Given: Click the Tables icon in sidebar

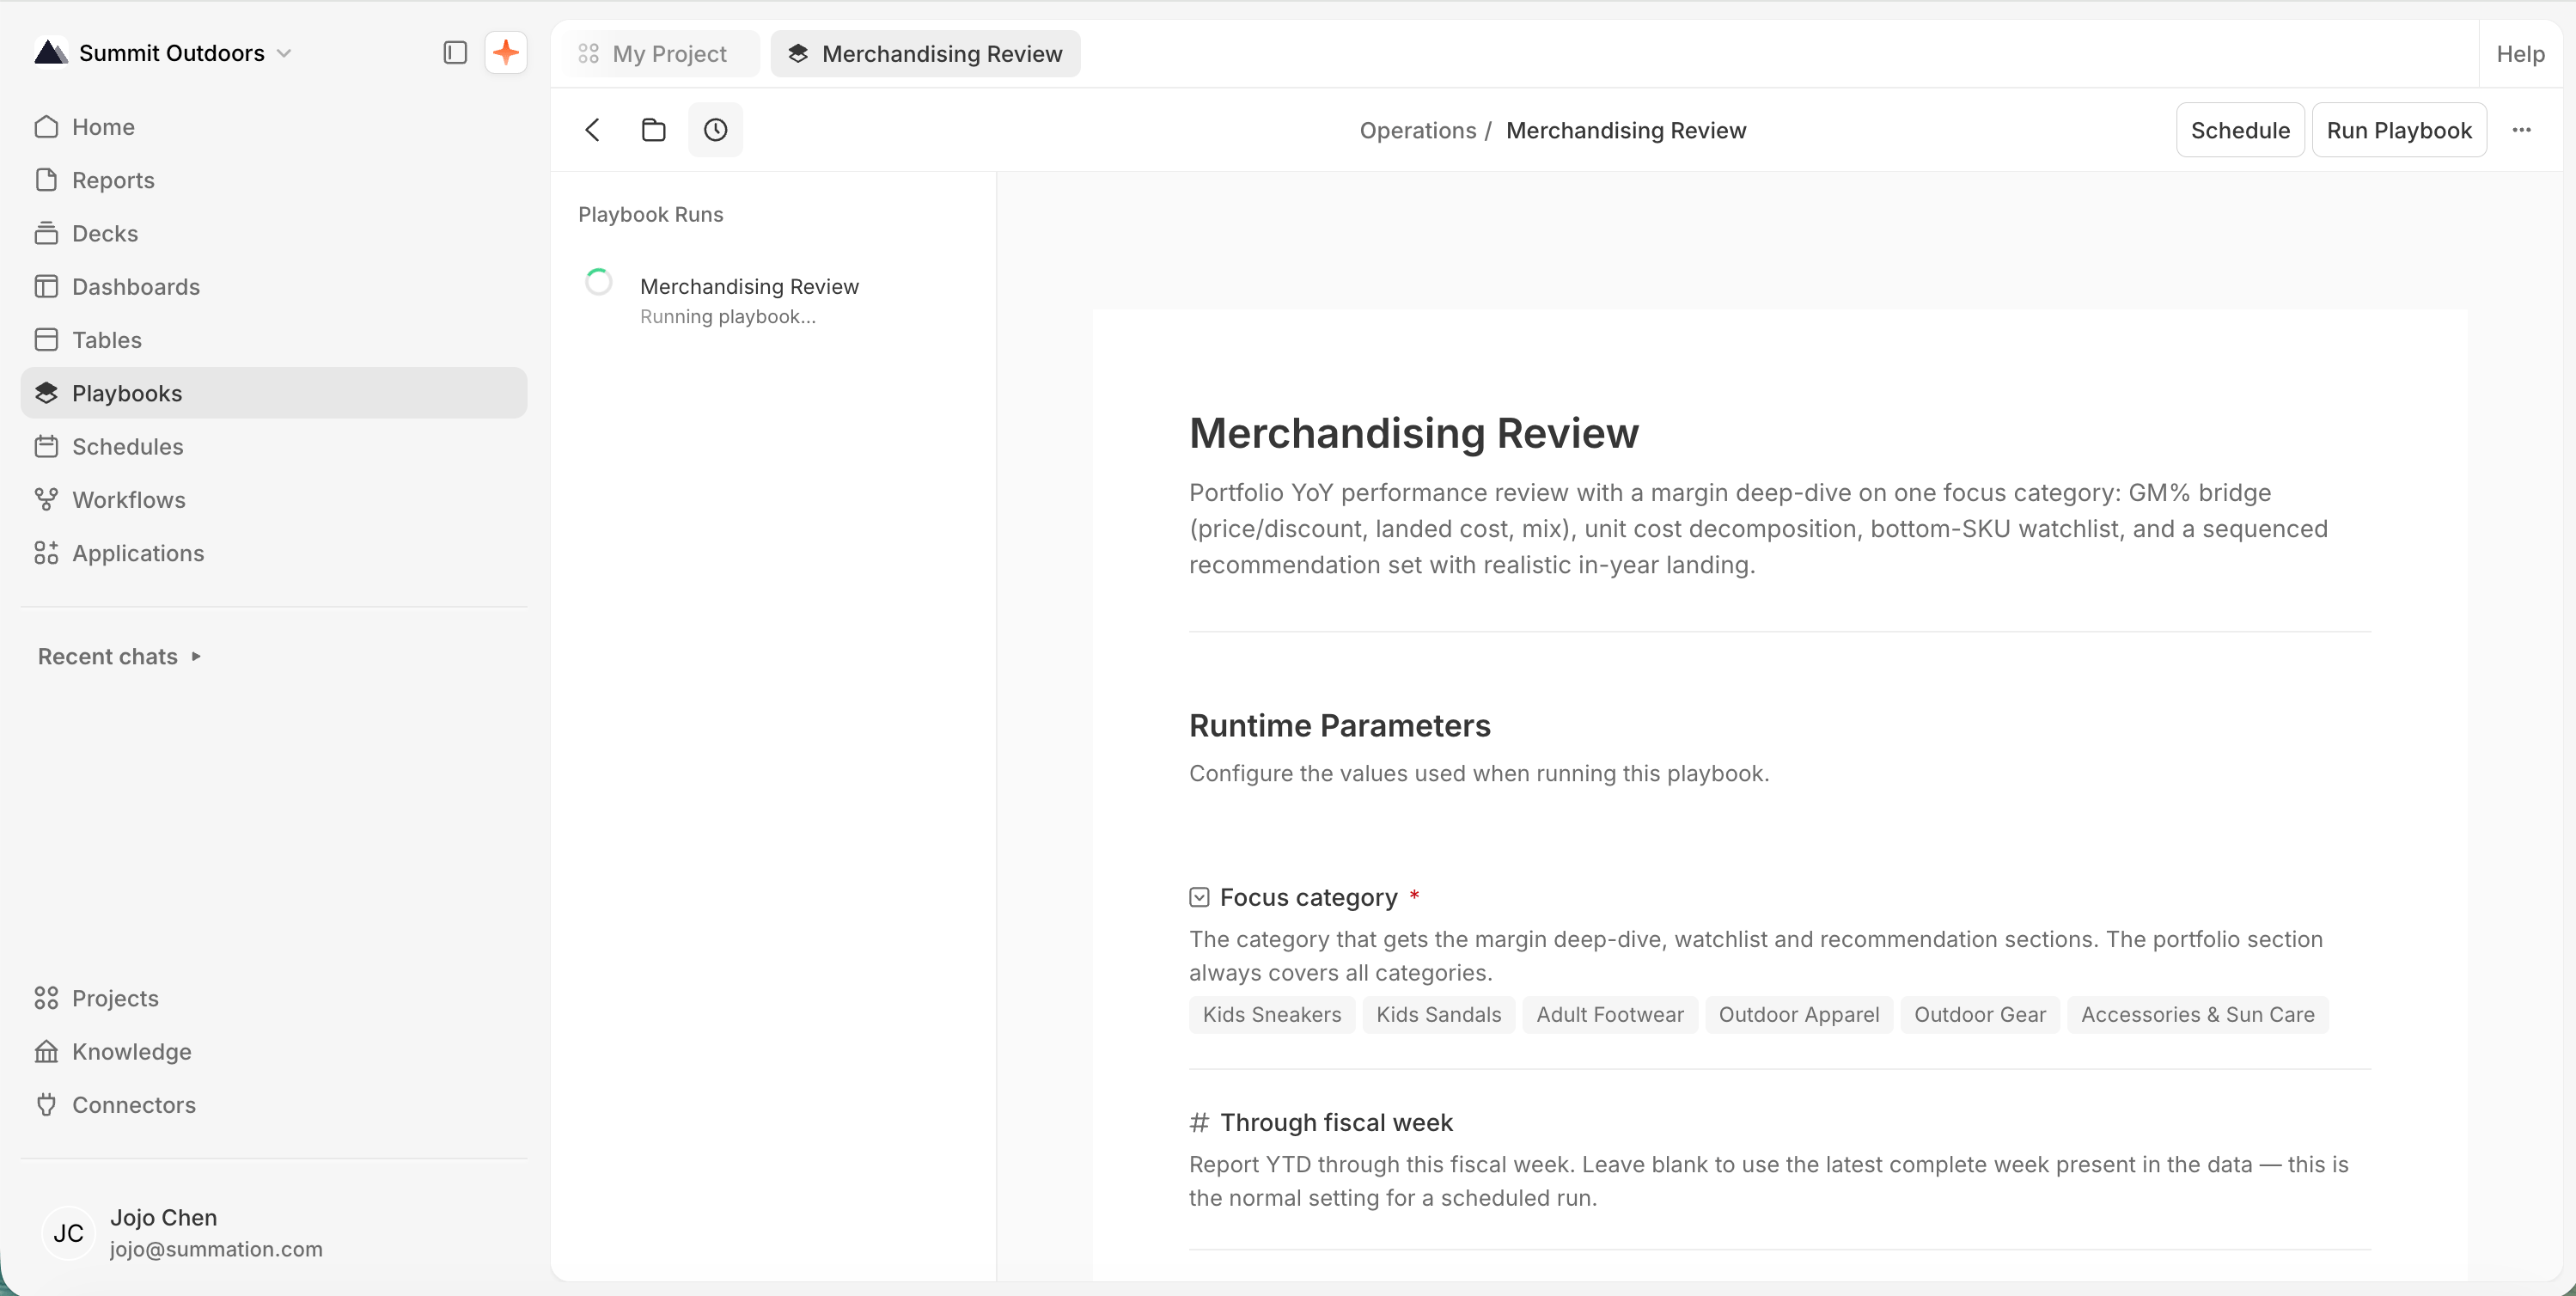Looking at the screenshot, I should (46, 340).
